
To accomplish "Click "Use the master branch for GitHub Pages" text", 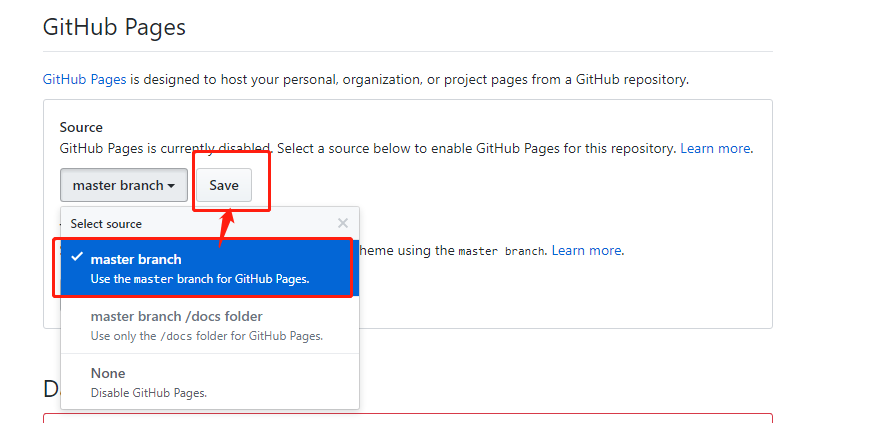I will click(200, 279).
